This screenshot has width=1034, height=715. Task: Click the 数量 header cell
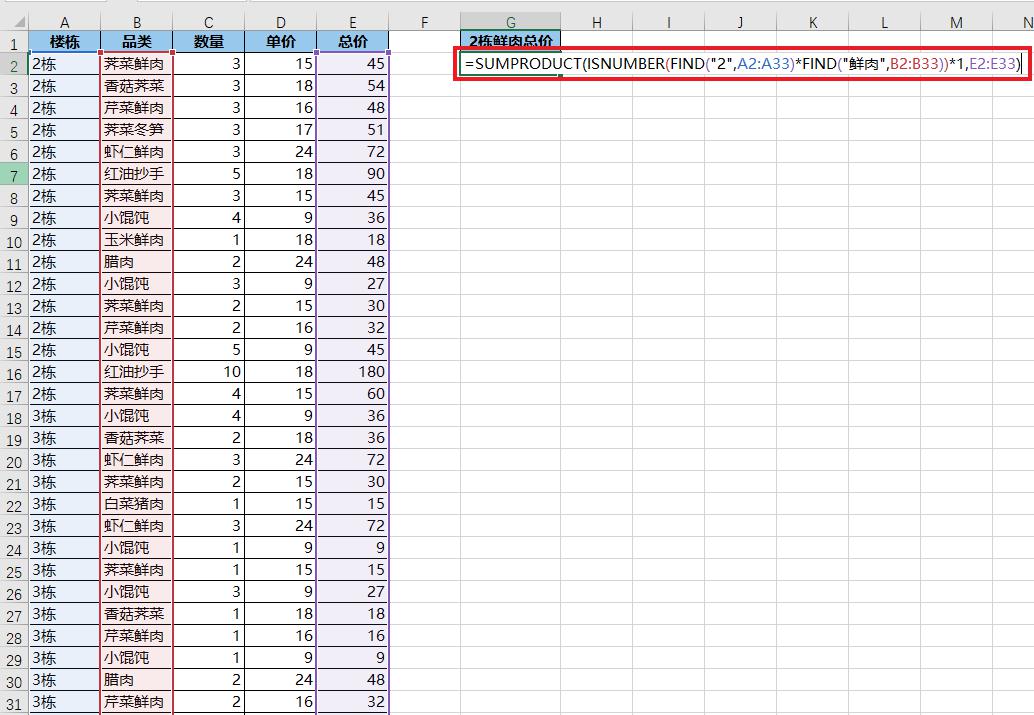[208, 42]
